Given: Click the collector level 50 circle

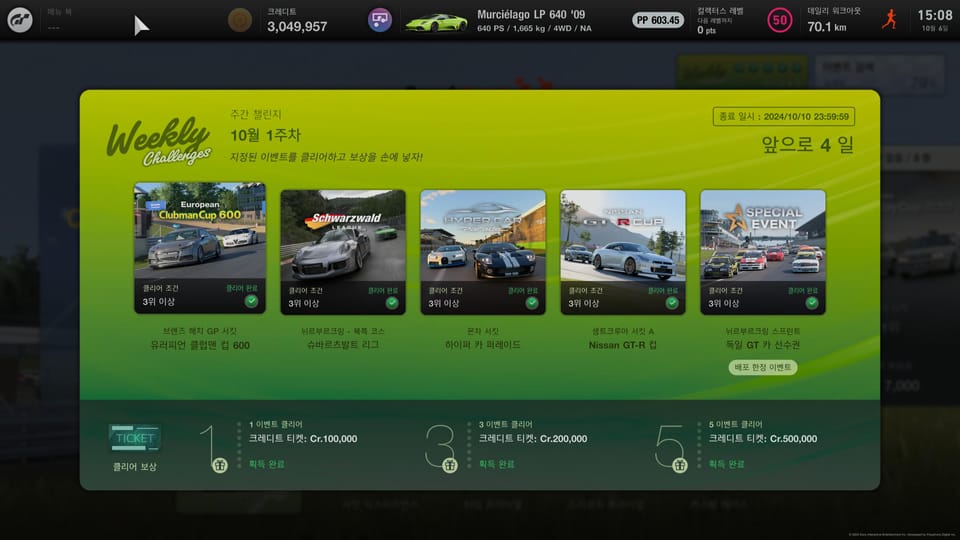Looking at the screenshot, I should pyautogui.click(x=779, y=20).
